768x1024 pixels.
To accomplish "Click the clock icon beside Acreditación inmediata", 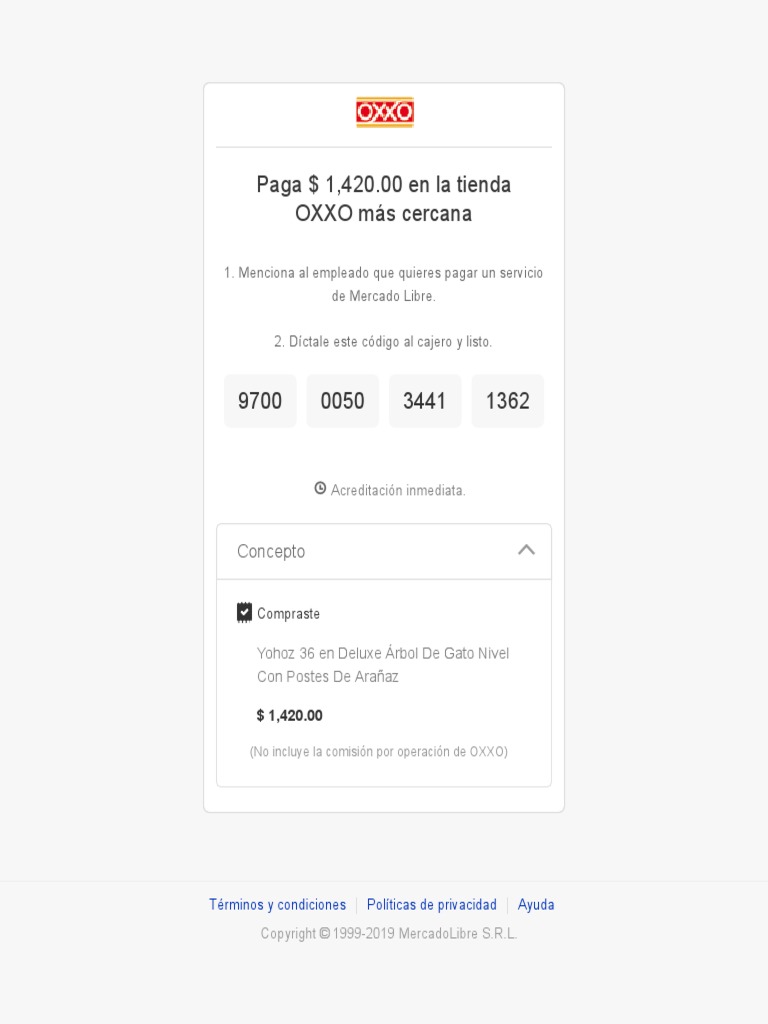I will [320, 489].
